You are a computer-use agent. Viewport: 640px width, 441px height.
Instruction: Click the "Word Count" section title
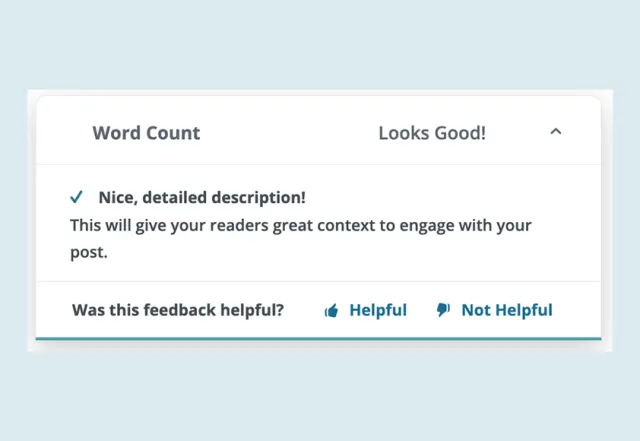146,133
